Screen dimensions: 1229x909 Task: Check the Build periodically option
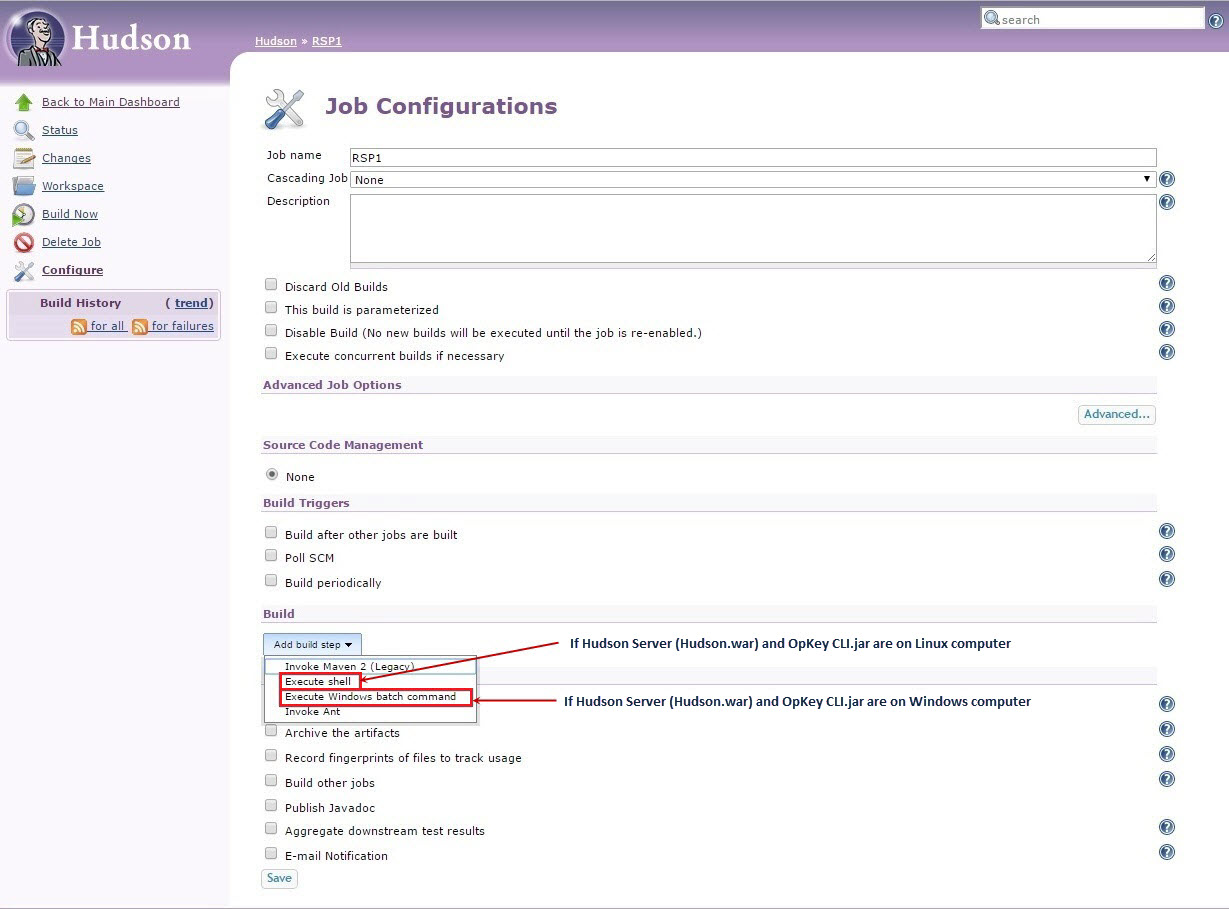click(271, 581)
